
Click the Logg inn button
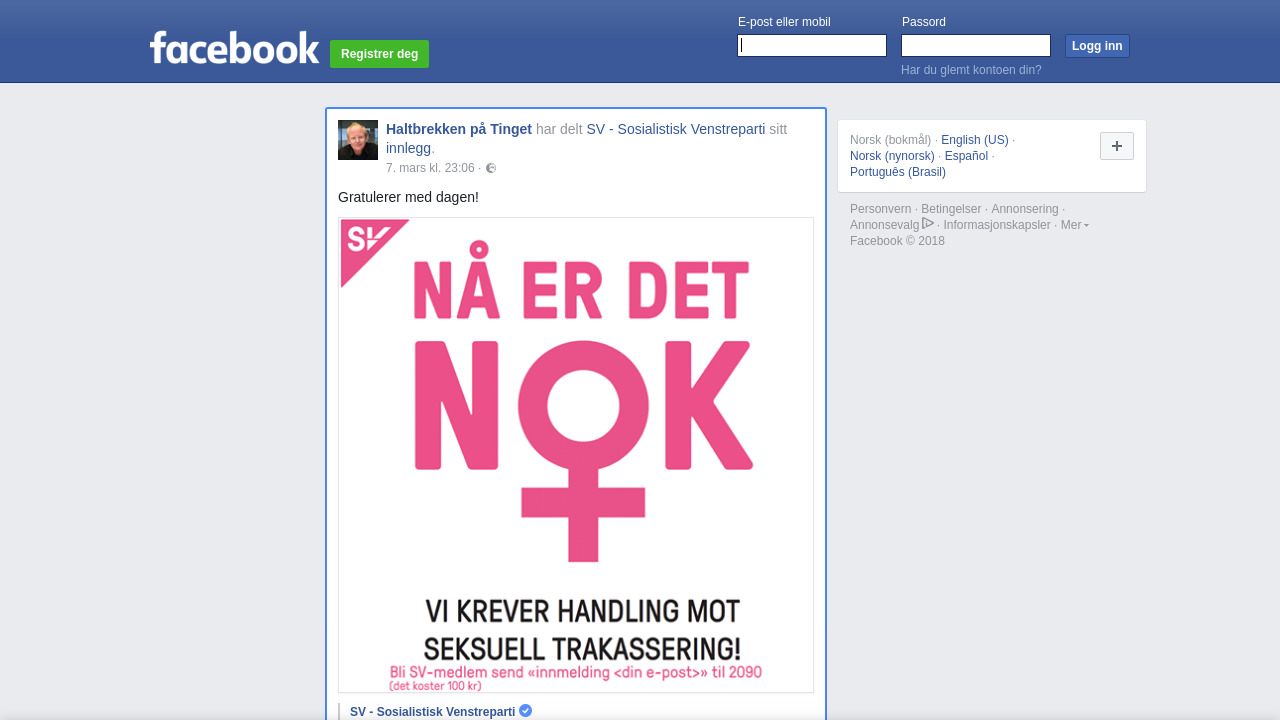[1097, 46]
